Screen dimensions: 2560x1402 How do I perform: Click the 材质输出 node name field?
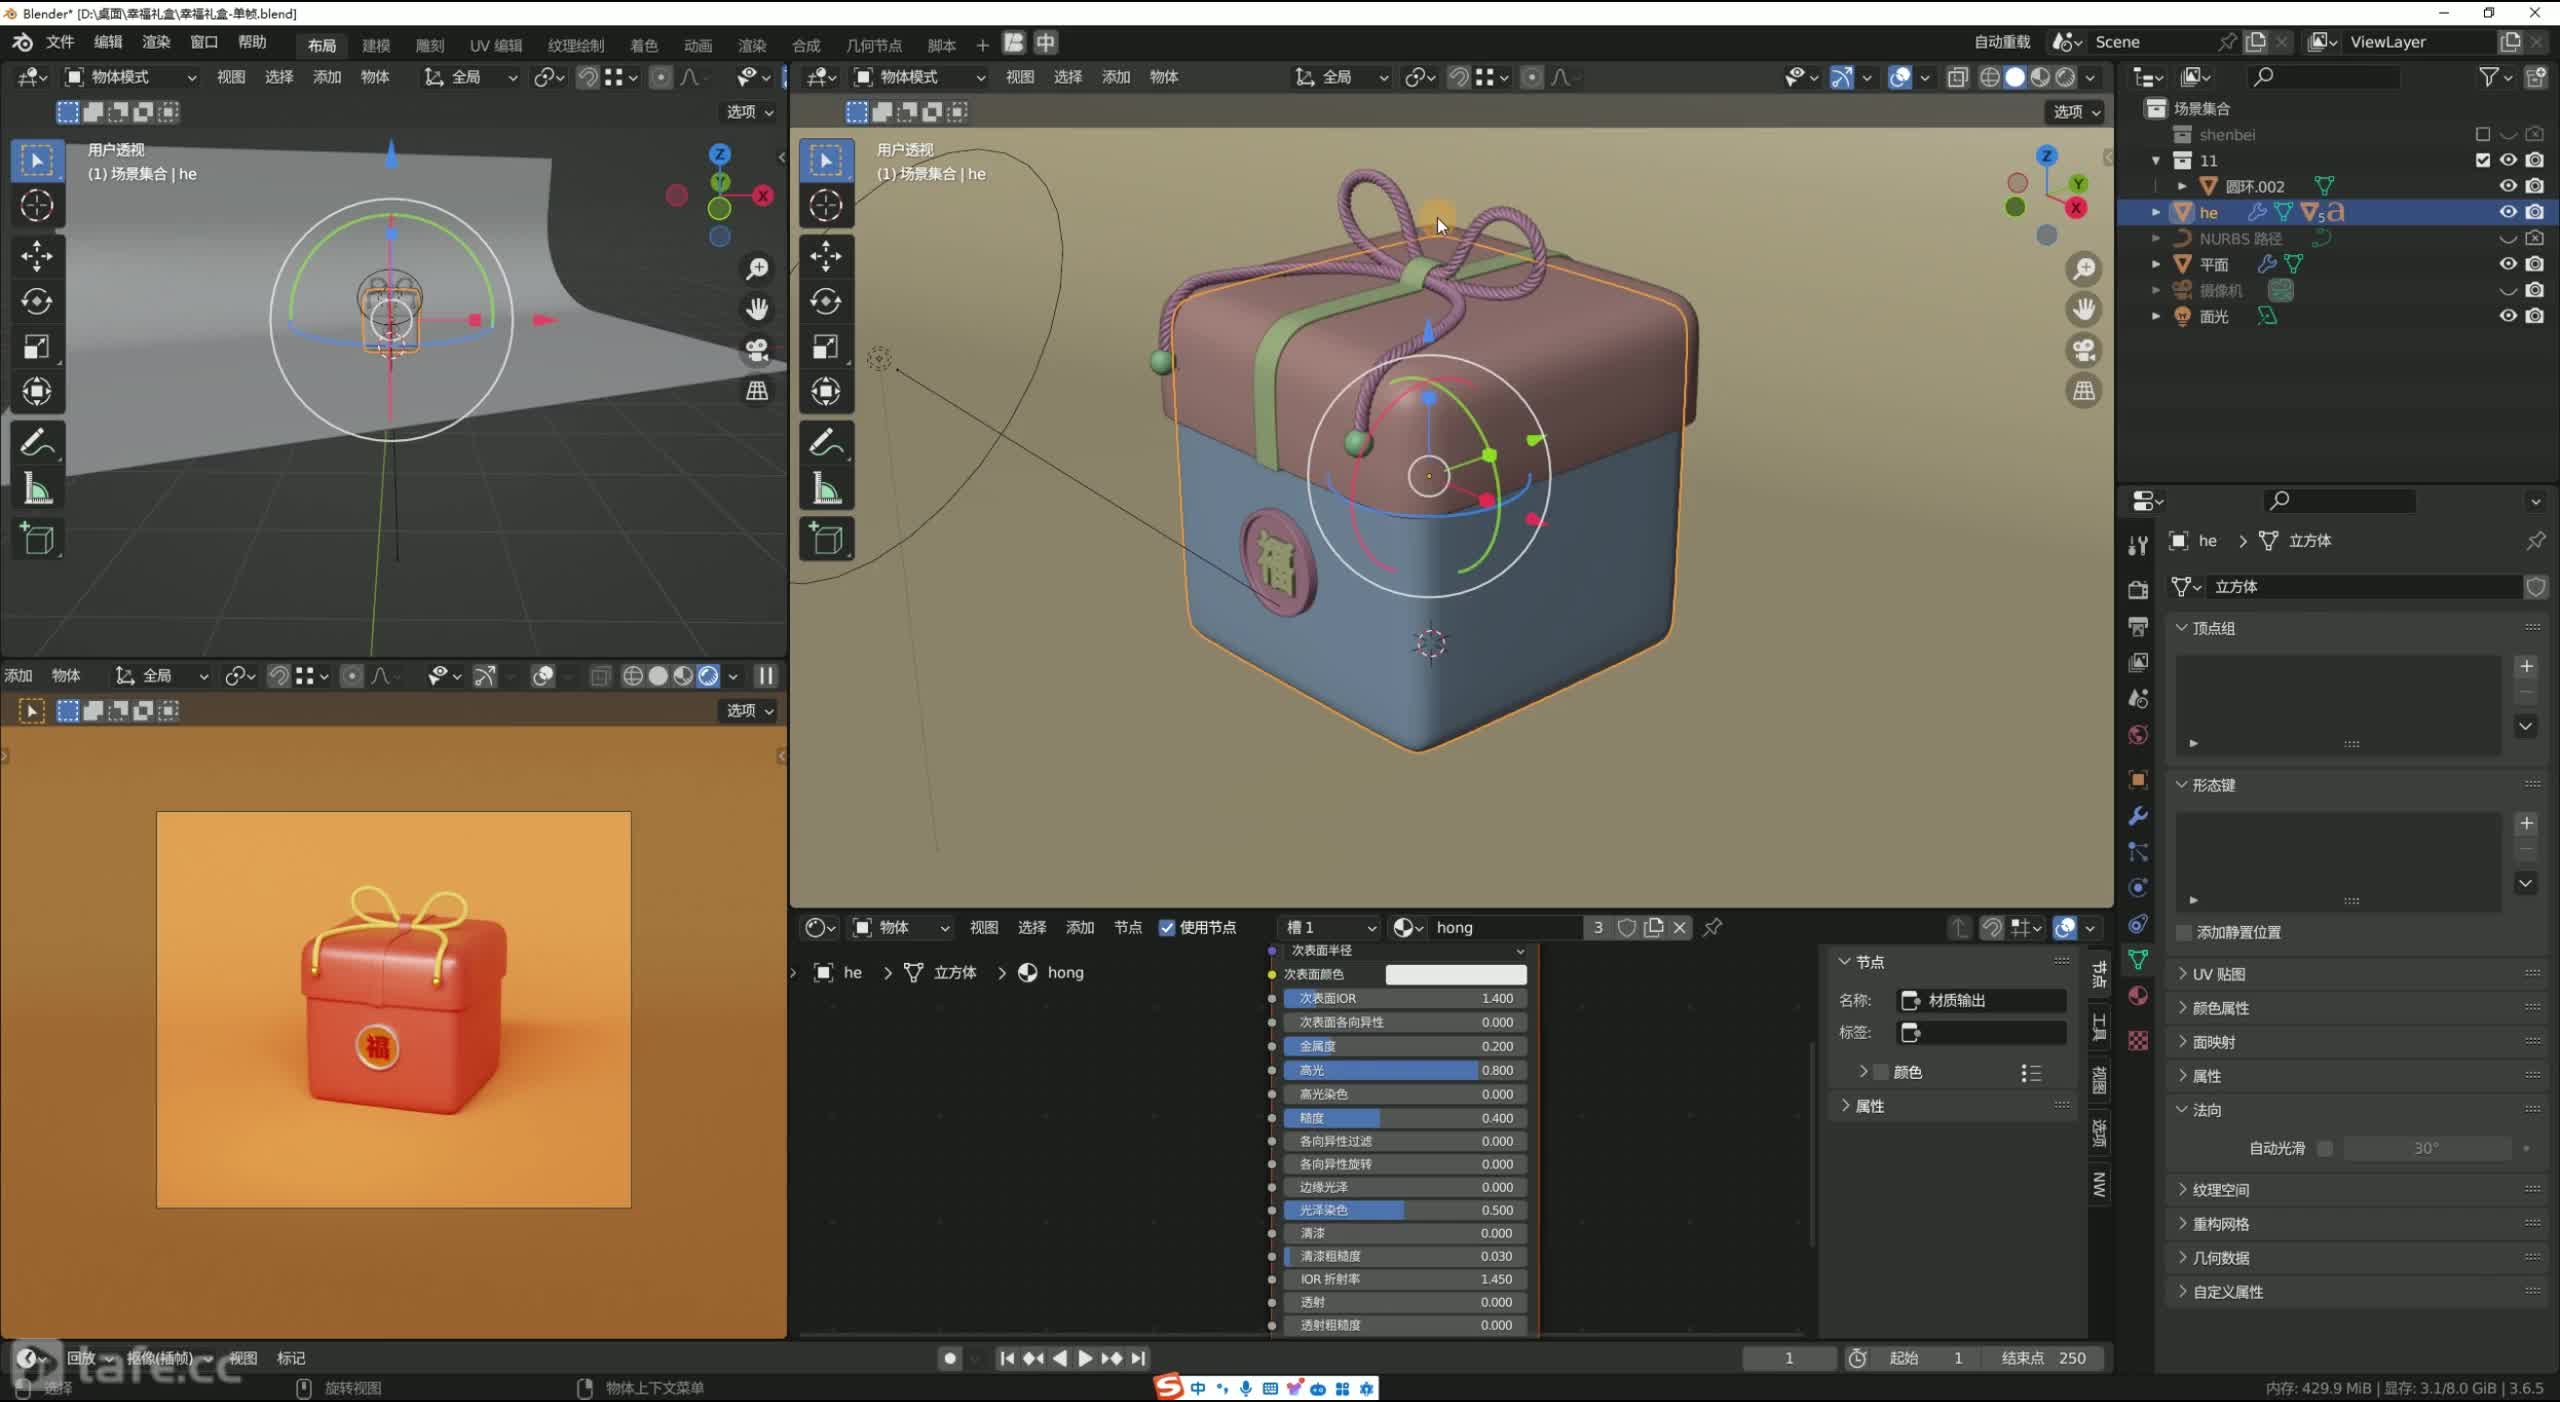pos(1981,1000)
